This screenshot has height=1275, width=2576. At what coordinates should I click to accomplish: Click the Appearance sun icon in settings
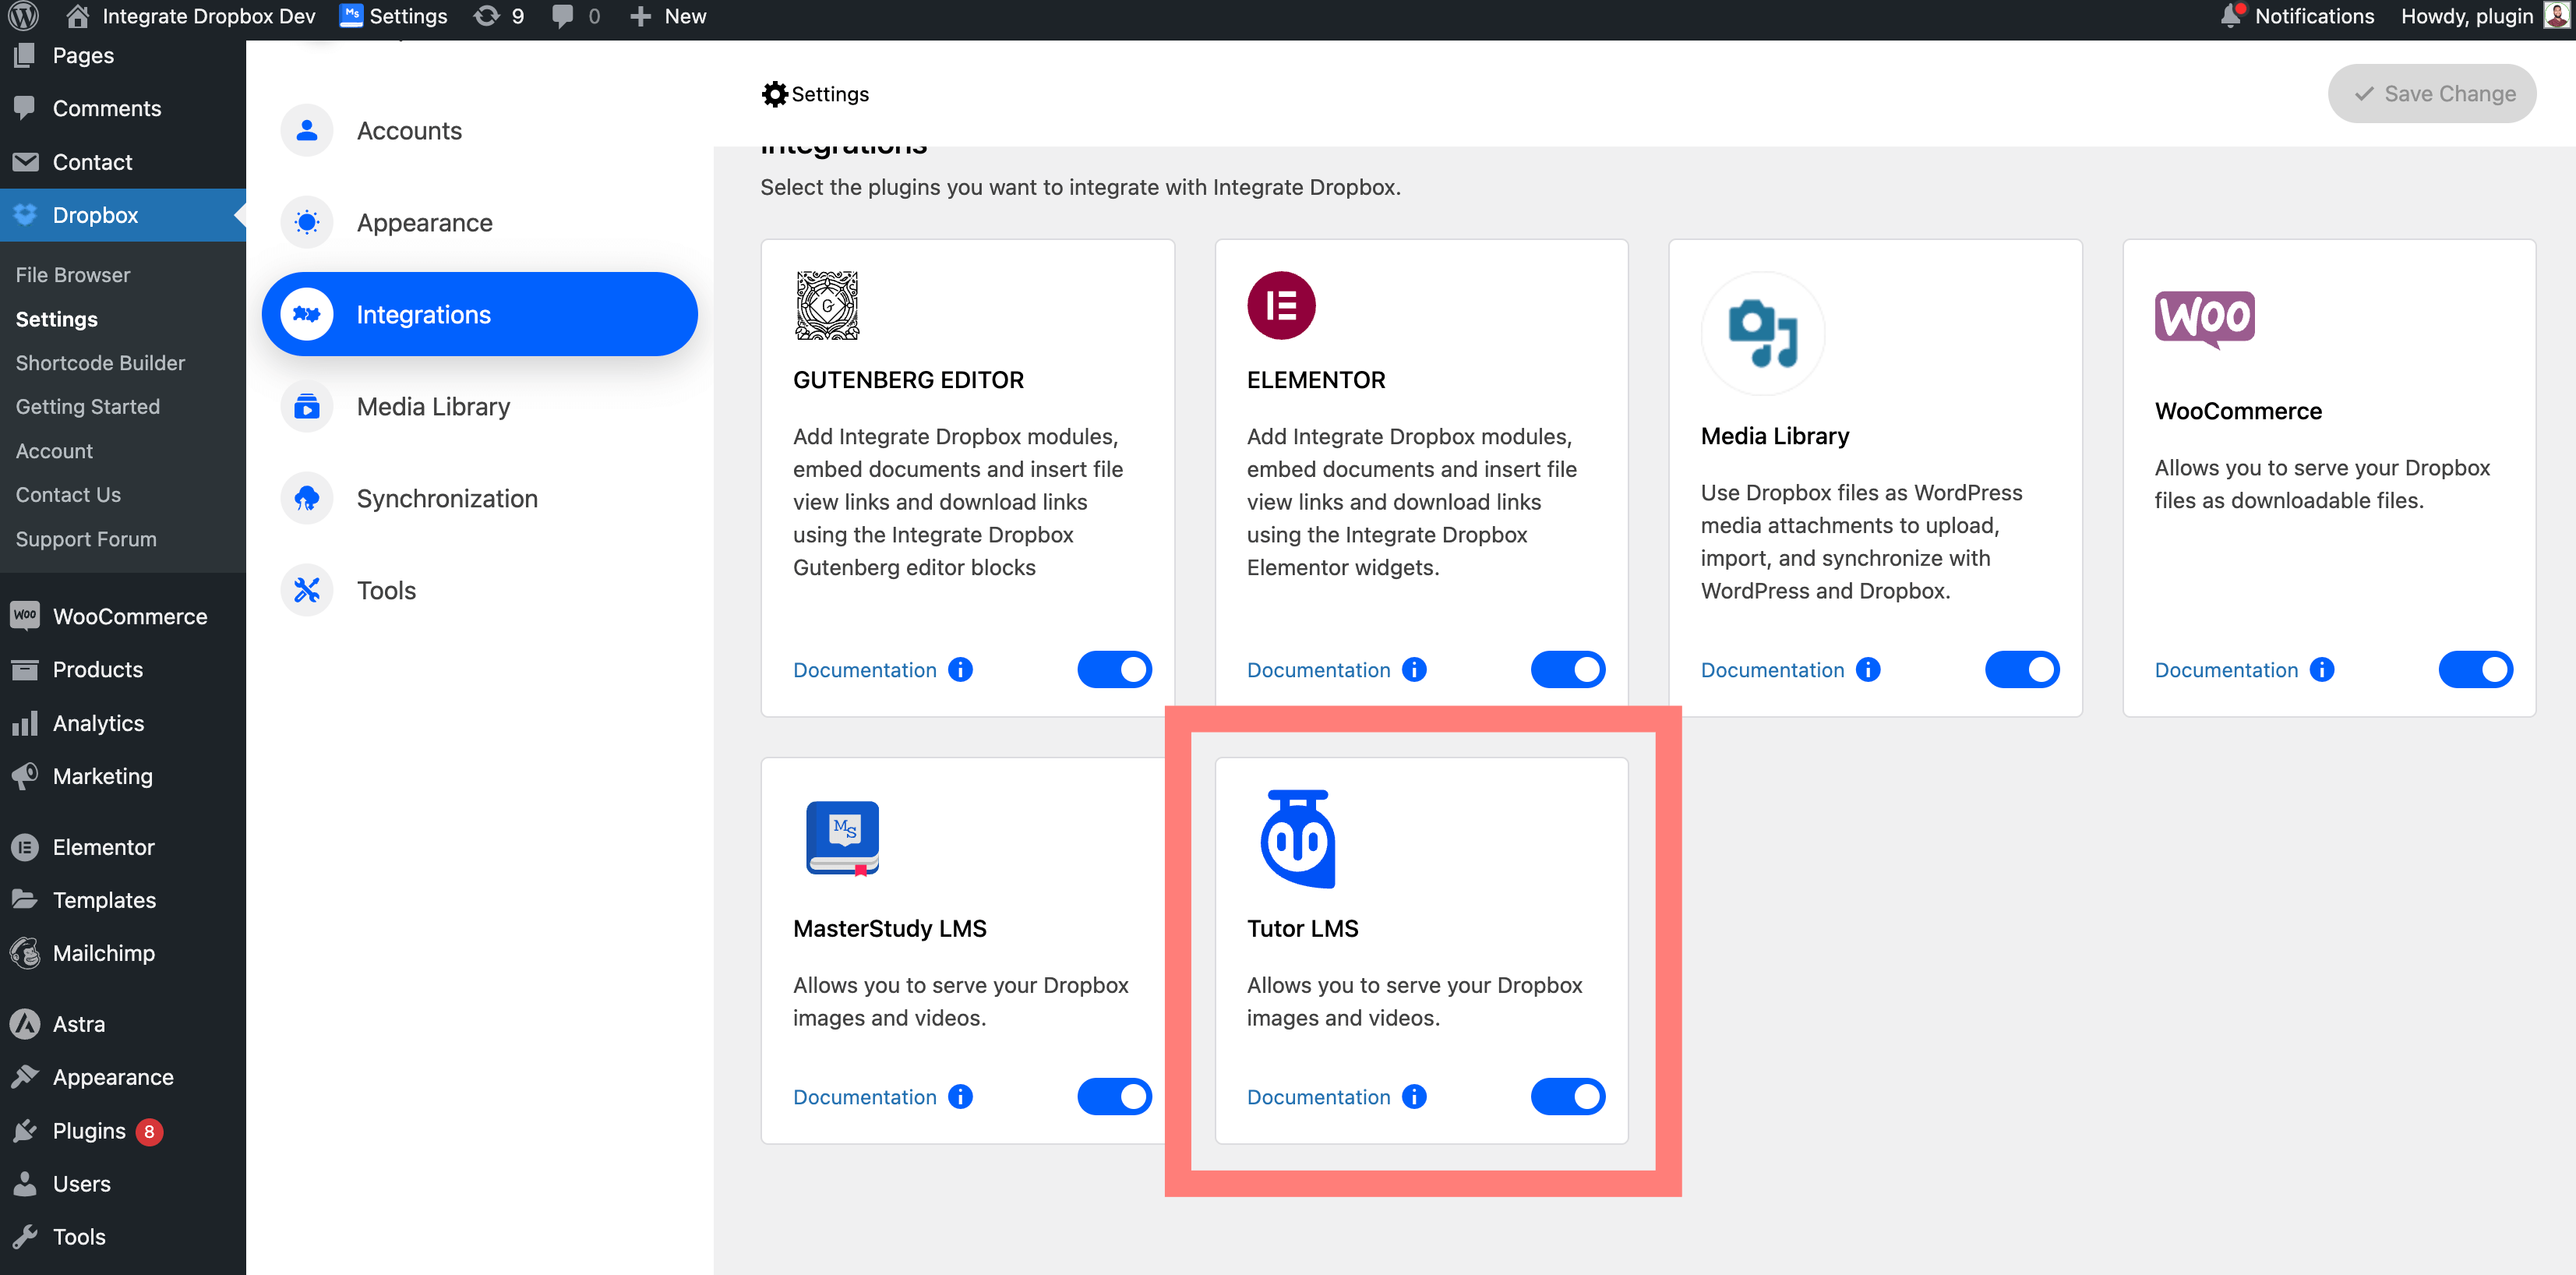[307, 222]
